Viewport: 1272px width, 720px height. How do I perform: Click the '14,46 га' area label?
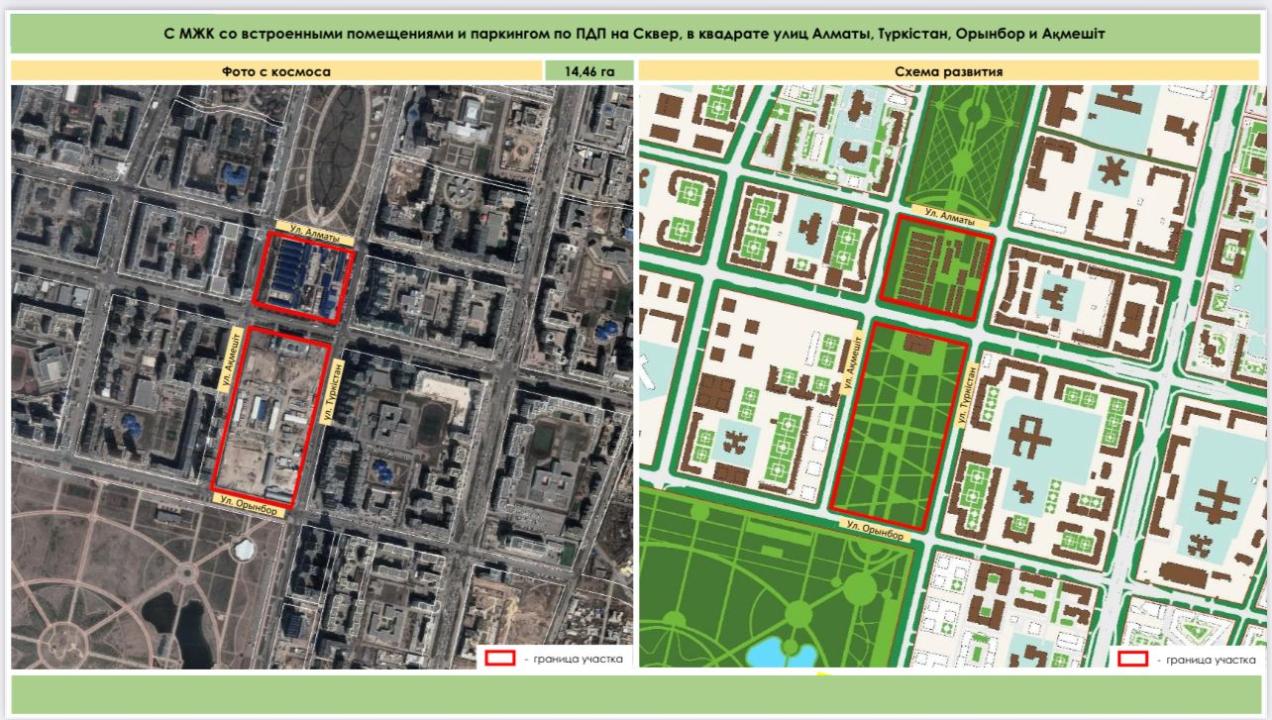[x=589, y=71]
